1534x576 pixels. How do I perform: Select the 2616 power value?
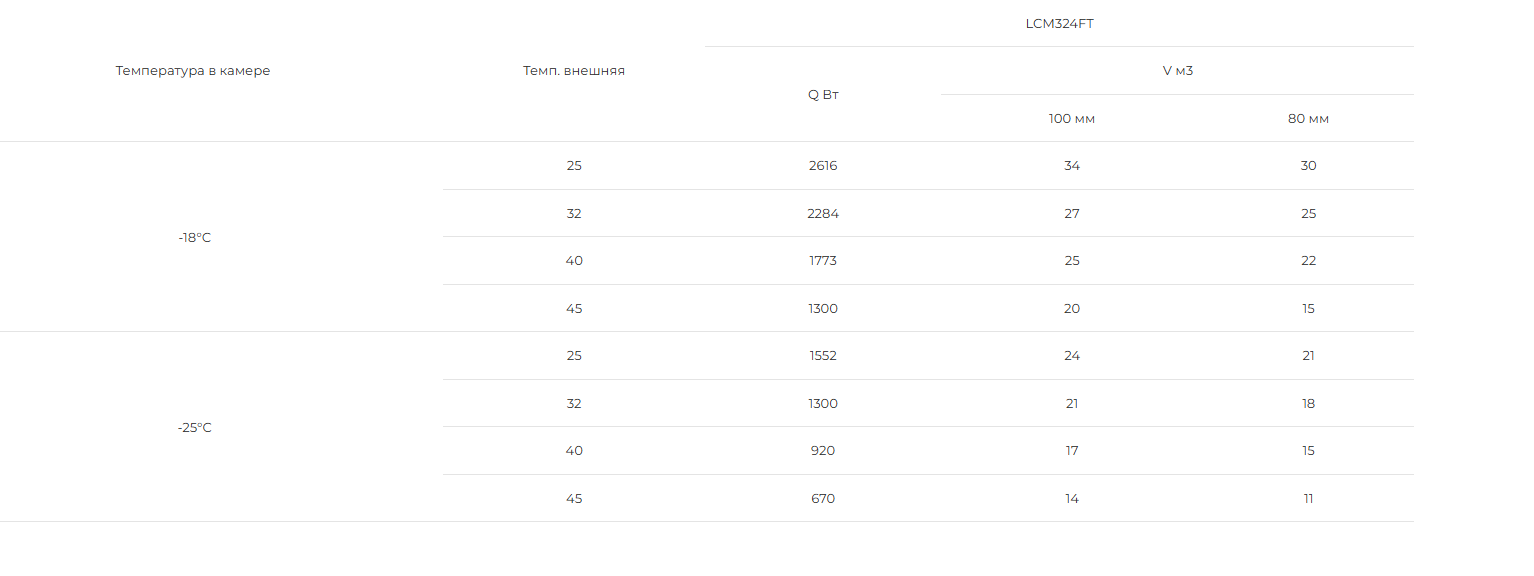coord(823,166)
